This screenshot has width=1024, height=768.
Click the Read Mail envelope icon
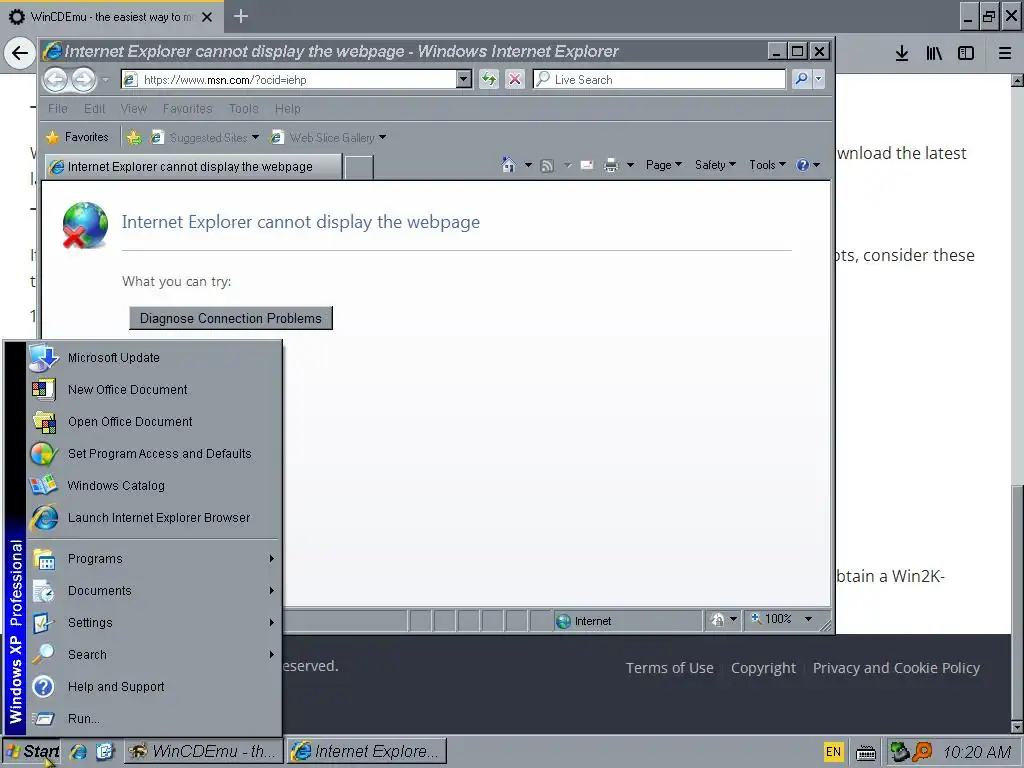[586, 165]
